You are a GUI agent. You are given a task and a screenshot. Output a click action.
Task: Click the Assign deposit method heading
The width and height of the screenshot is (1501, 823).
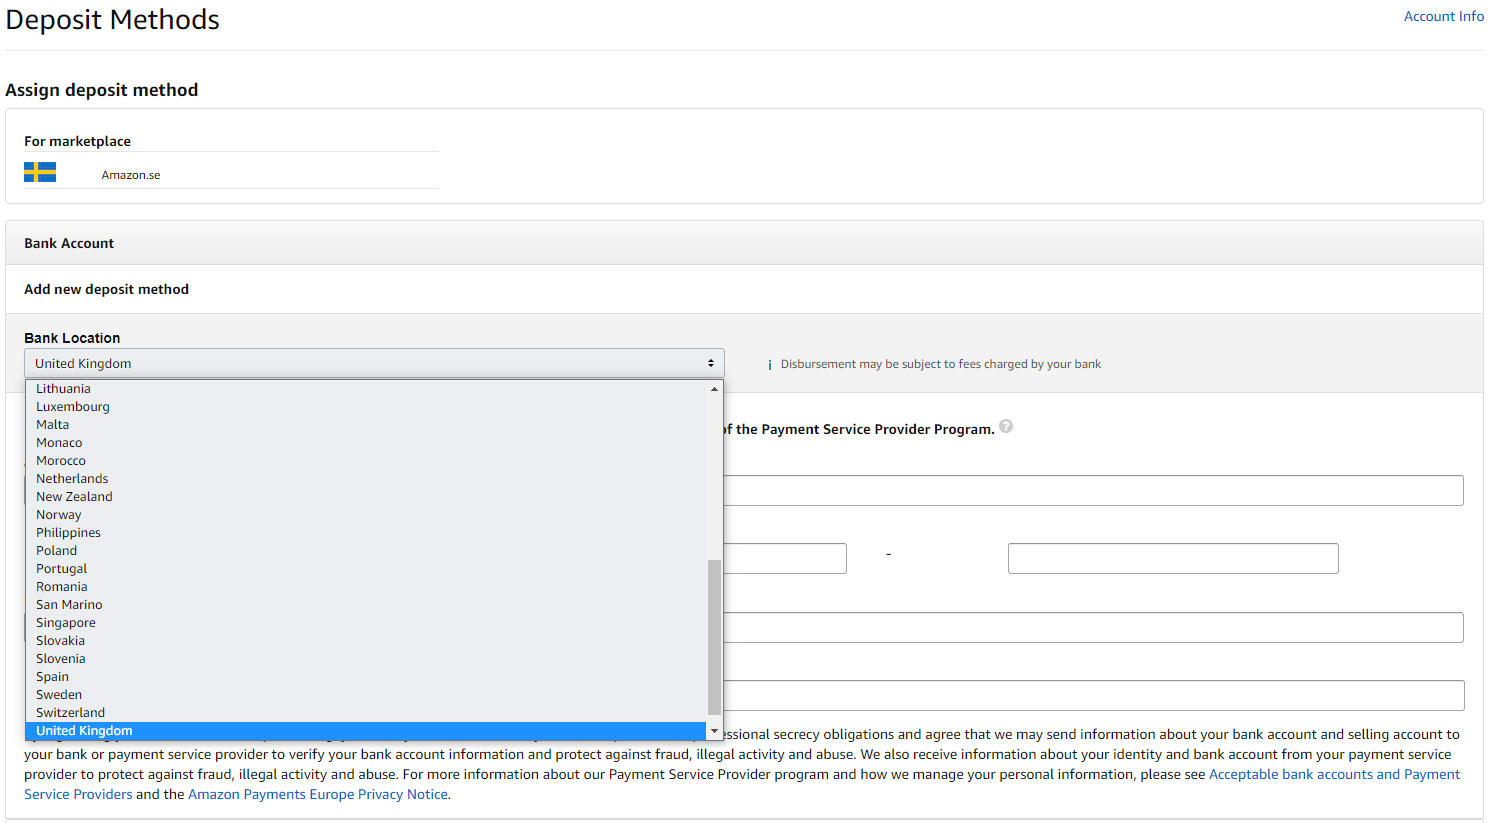[x=101, y=90]
